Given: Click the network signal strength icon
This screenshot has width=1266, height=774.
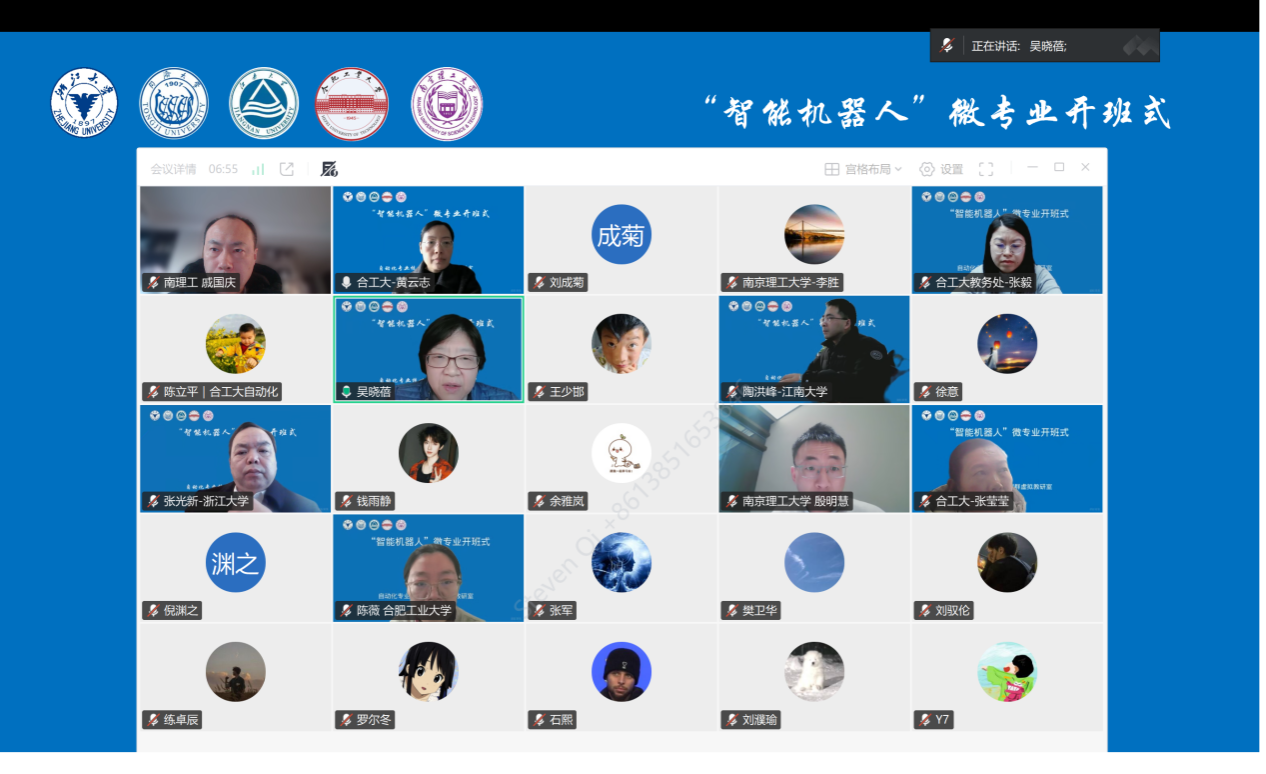Looking at the screenshot, I should pos(258,169).
